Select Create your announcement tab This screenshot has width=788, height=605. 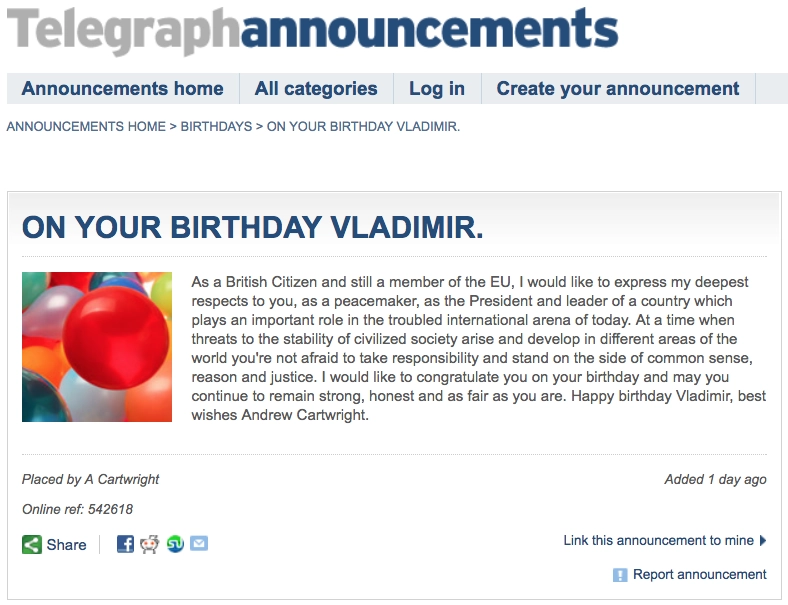tap(618, 89)
